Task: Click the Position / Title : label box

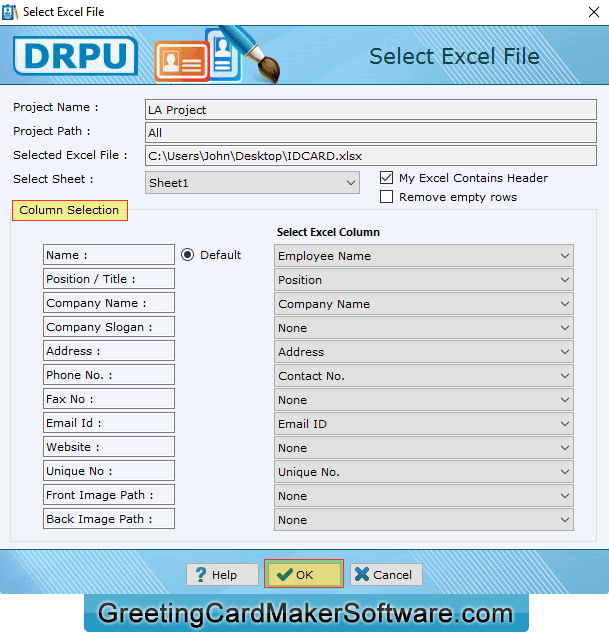Action: pyautogui.click(x=109, y=279)
